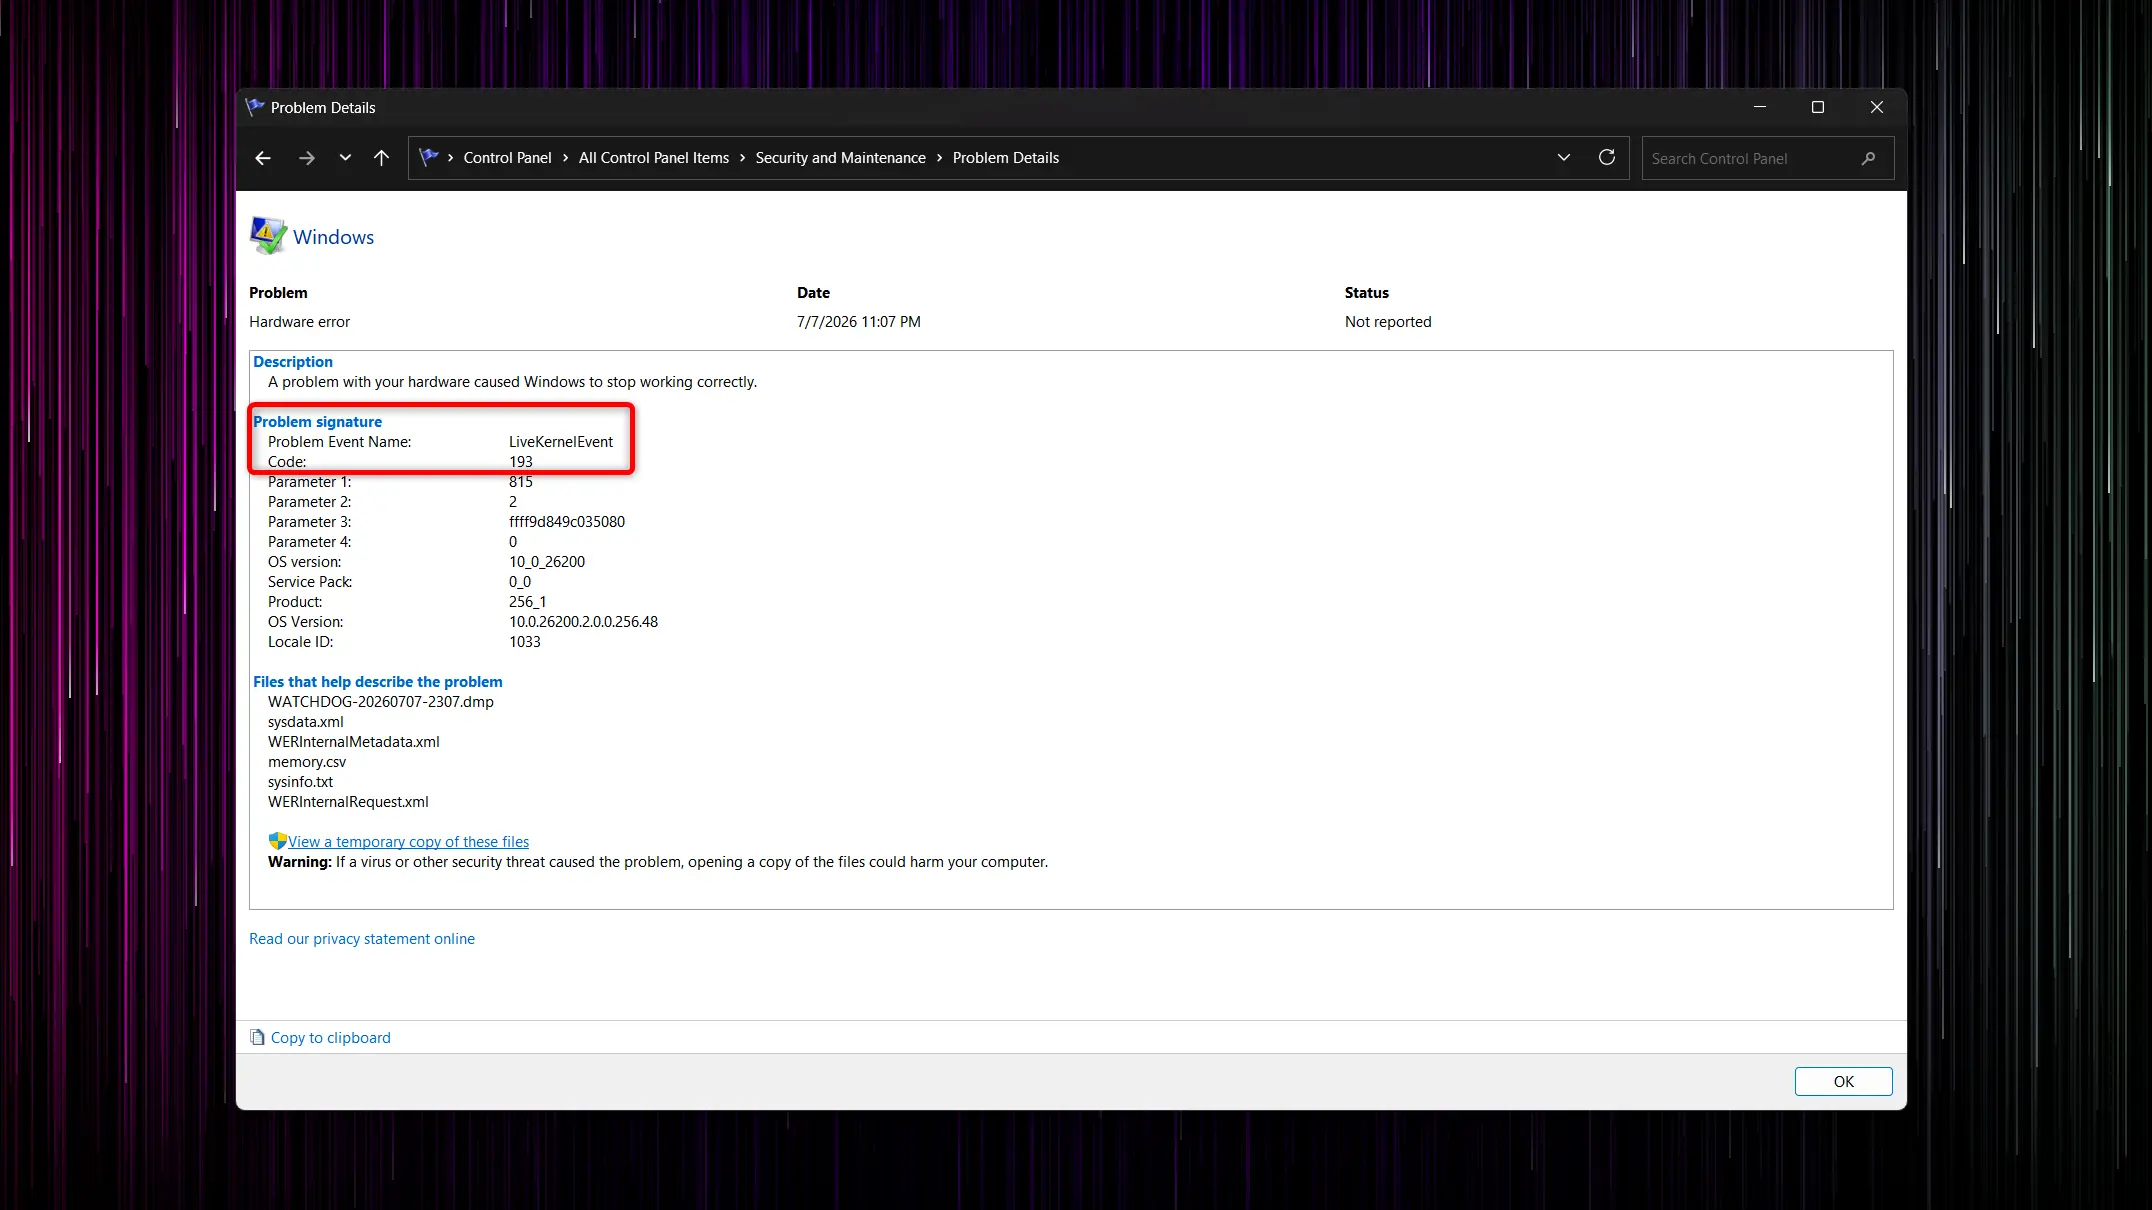Expand chevron after Security and Maintenance

(940, 158)
